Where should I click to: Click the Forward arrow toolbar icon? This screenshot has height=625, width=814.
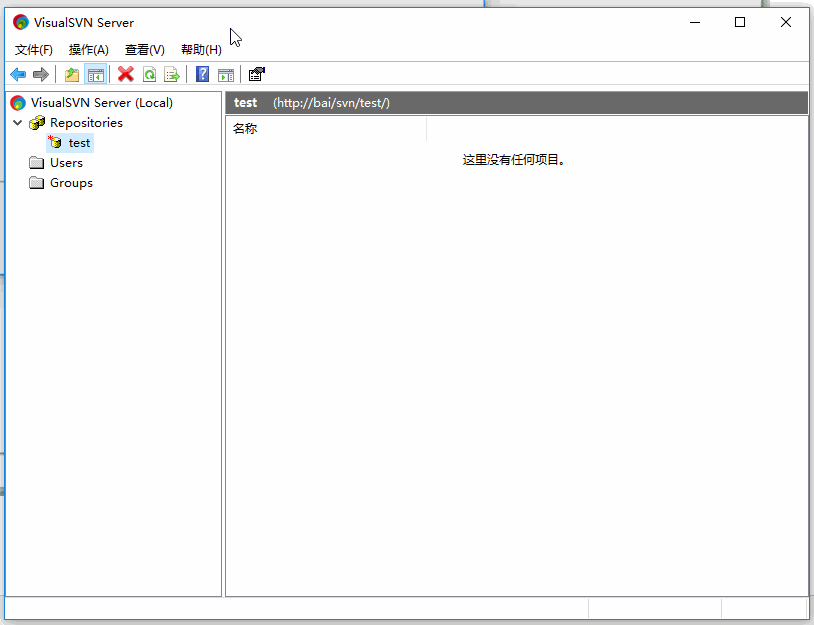[40, 74]
